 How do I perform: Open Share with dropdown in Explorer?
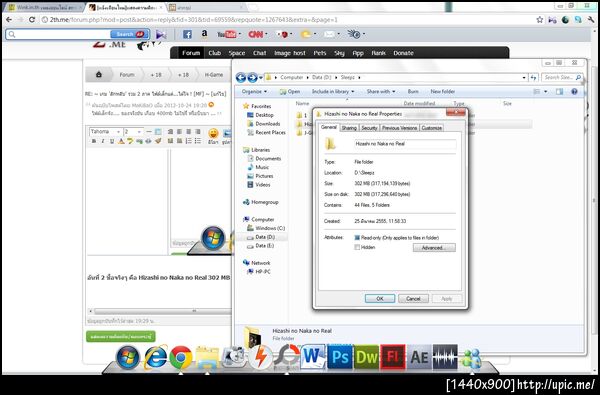point(381,91)
